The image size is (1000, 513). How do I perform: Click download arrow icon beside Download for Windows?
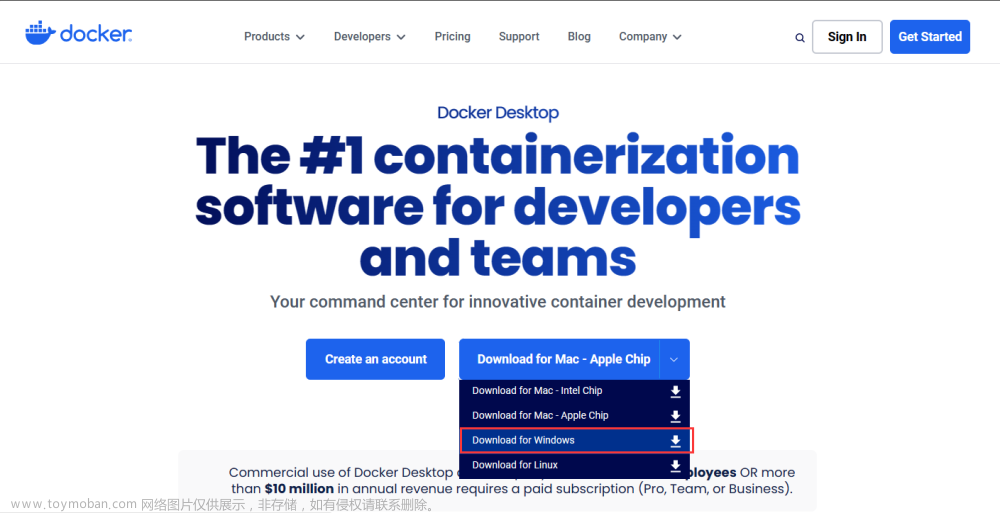pos(676,442)
